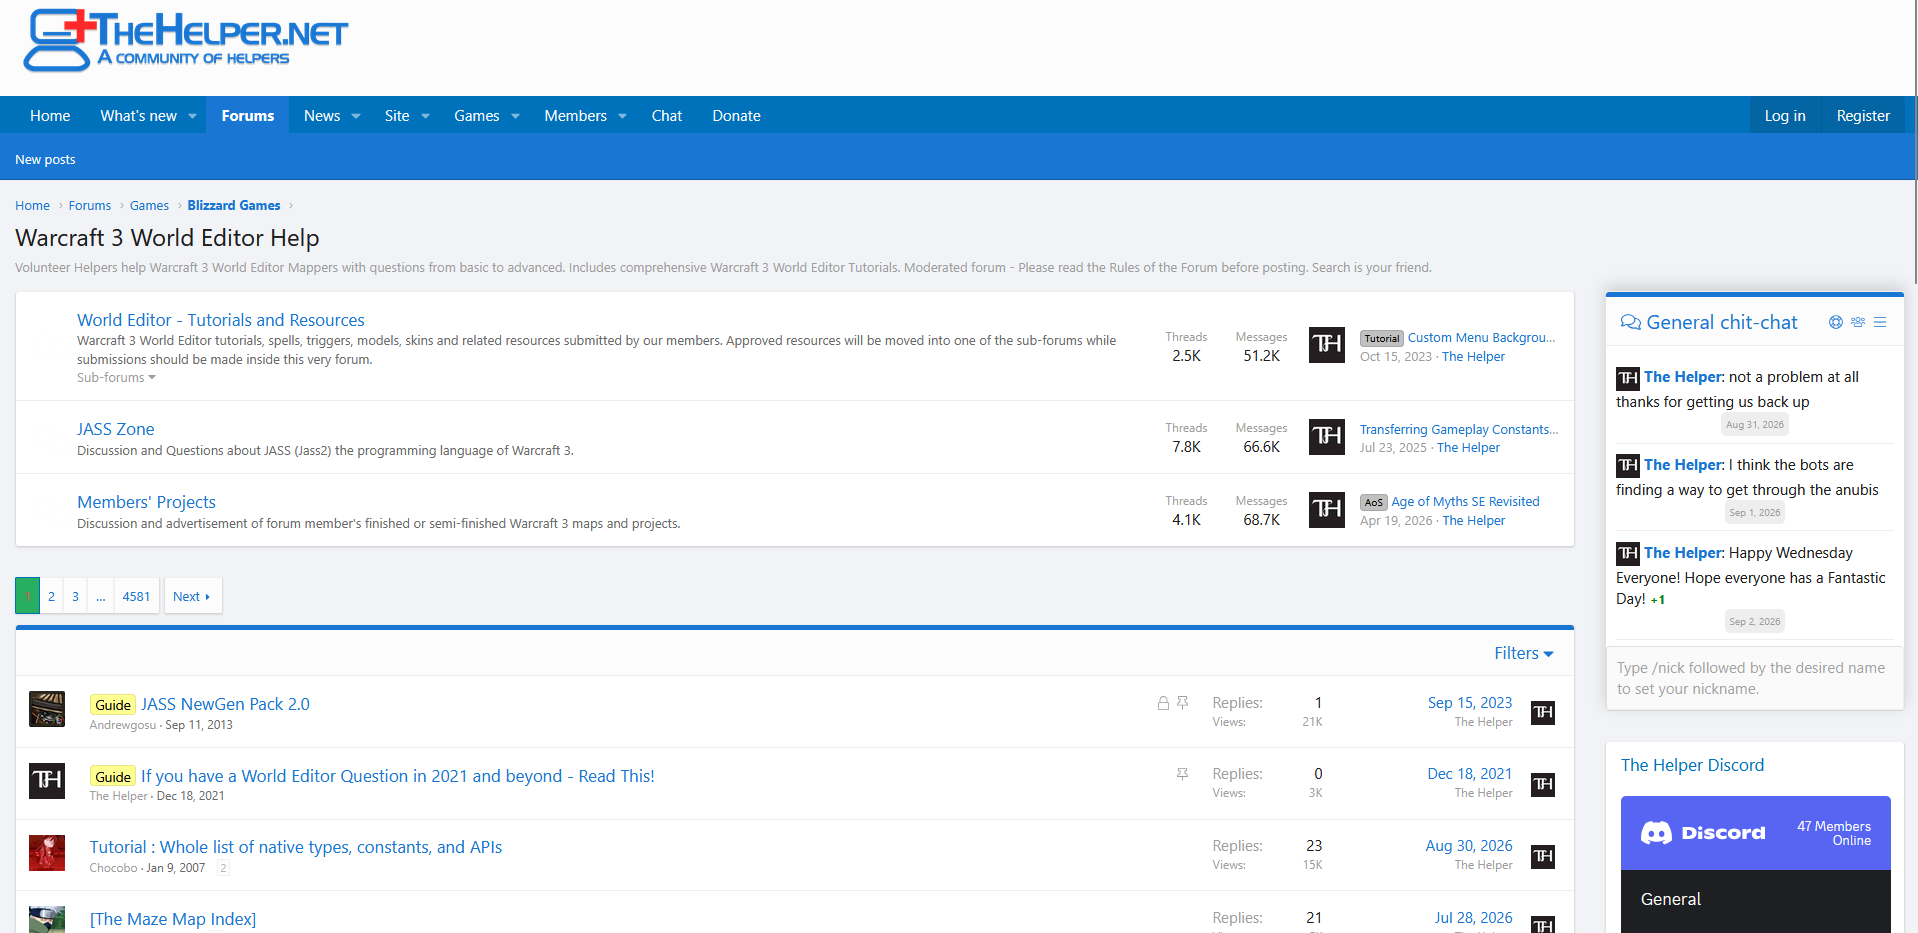Select the Forums tab
This screenshot has width=1918, height=933.
click(248, 116)
